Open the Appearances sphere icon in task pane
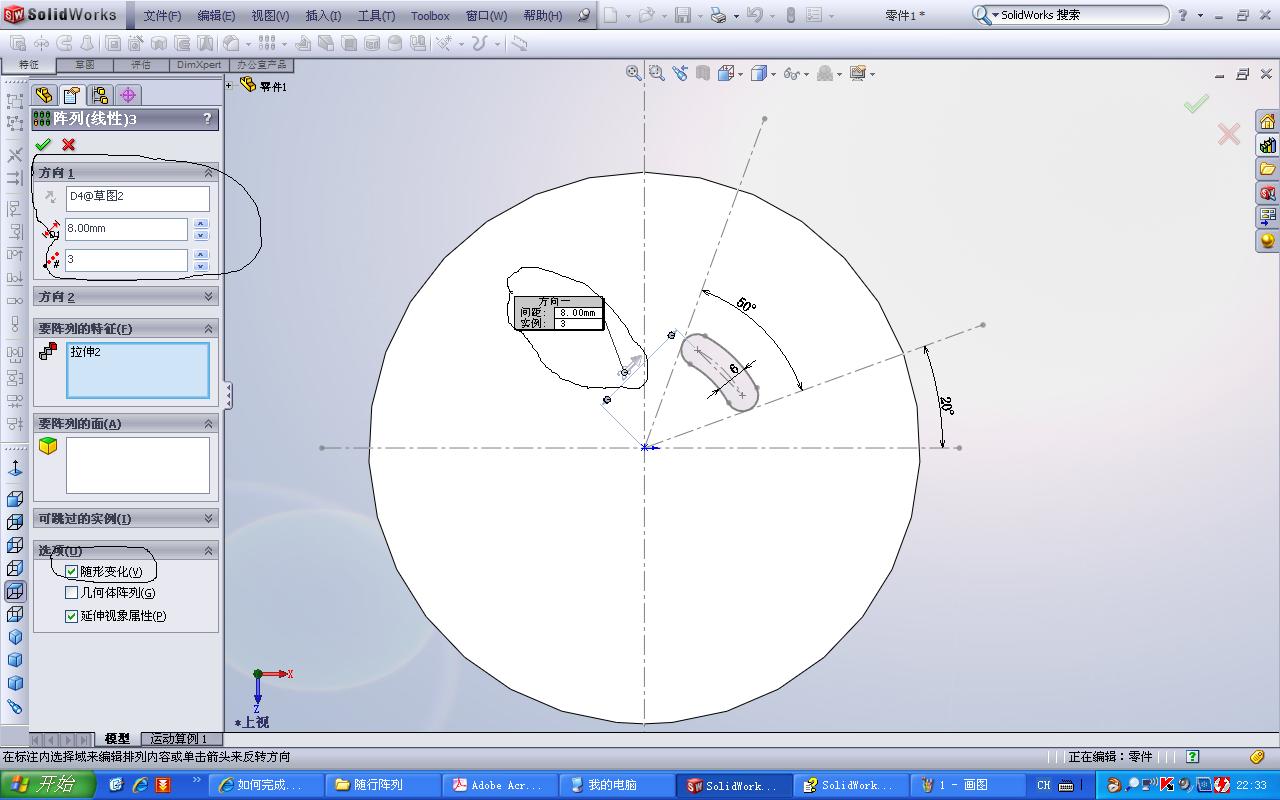The height and width of the screenshot is (800, 1280). click(x=1267, y=241)
